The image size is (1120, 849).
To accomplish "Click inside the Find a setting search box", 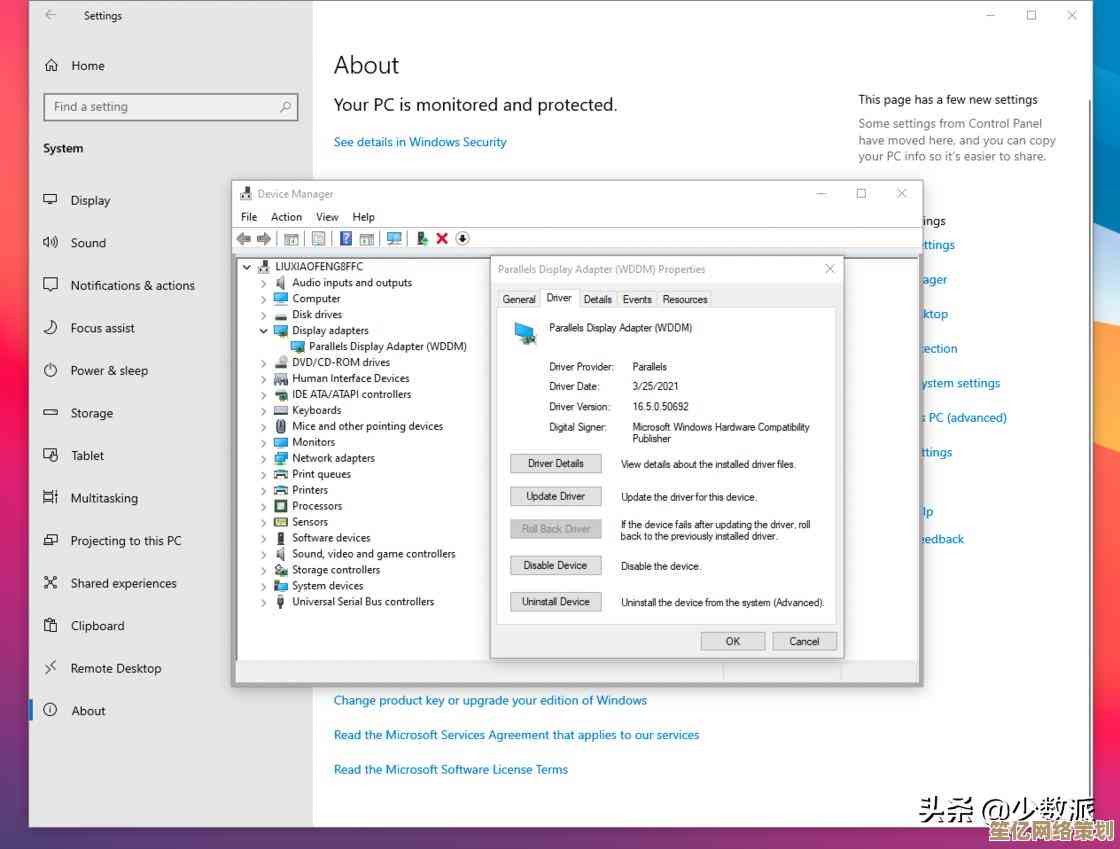I will pyautogui.click(x=170, y=106).
